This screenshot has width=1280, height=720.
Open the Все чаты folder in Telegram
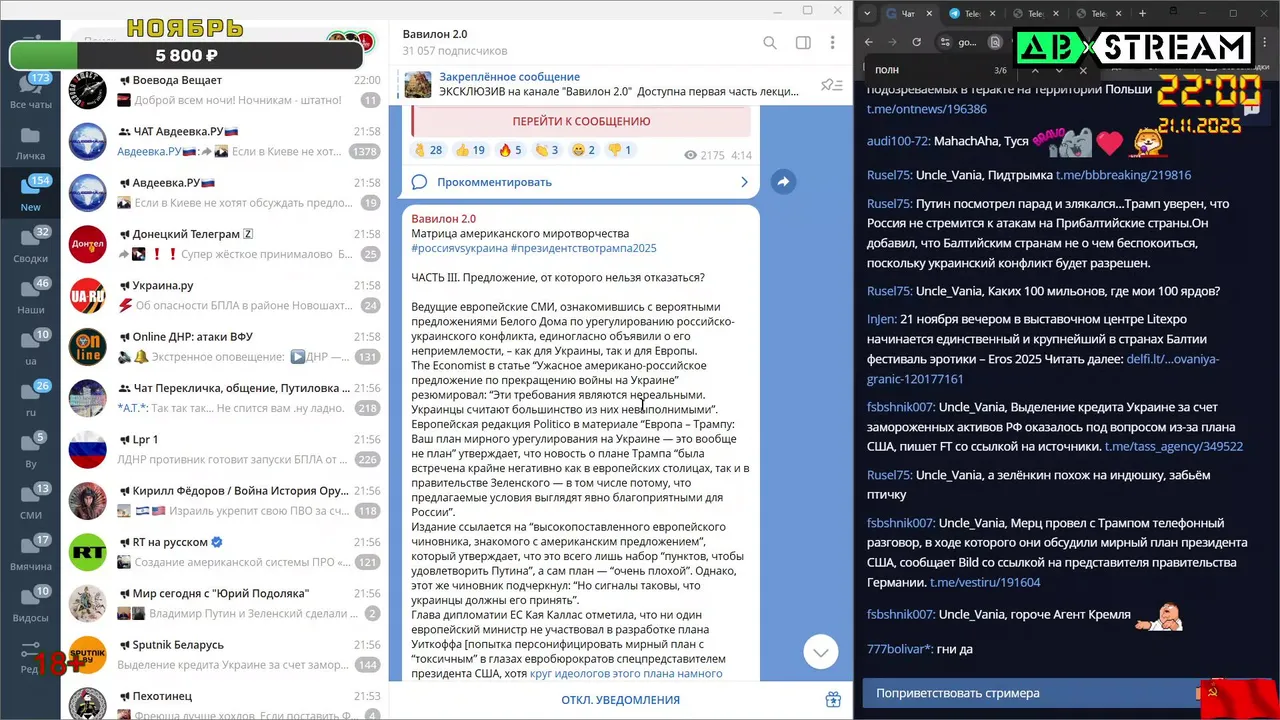pyautogui.click(x=30, y=92)
